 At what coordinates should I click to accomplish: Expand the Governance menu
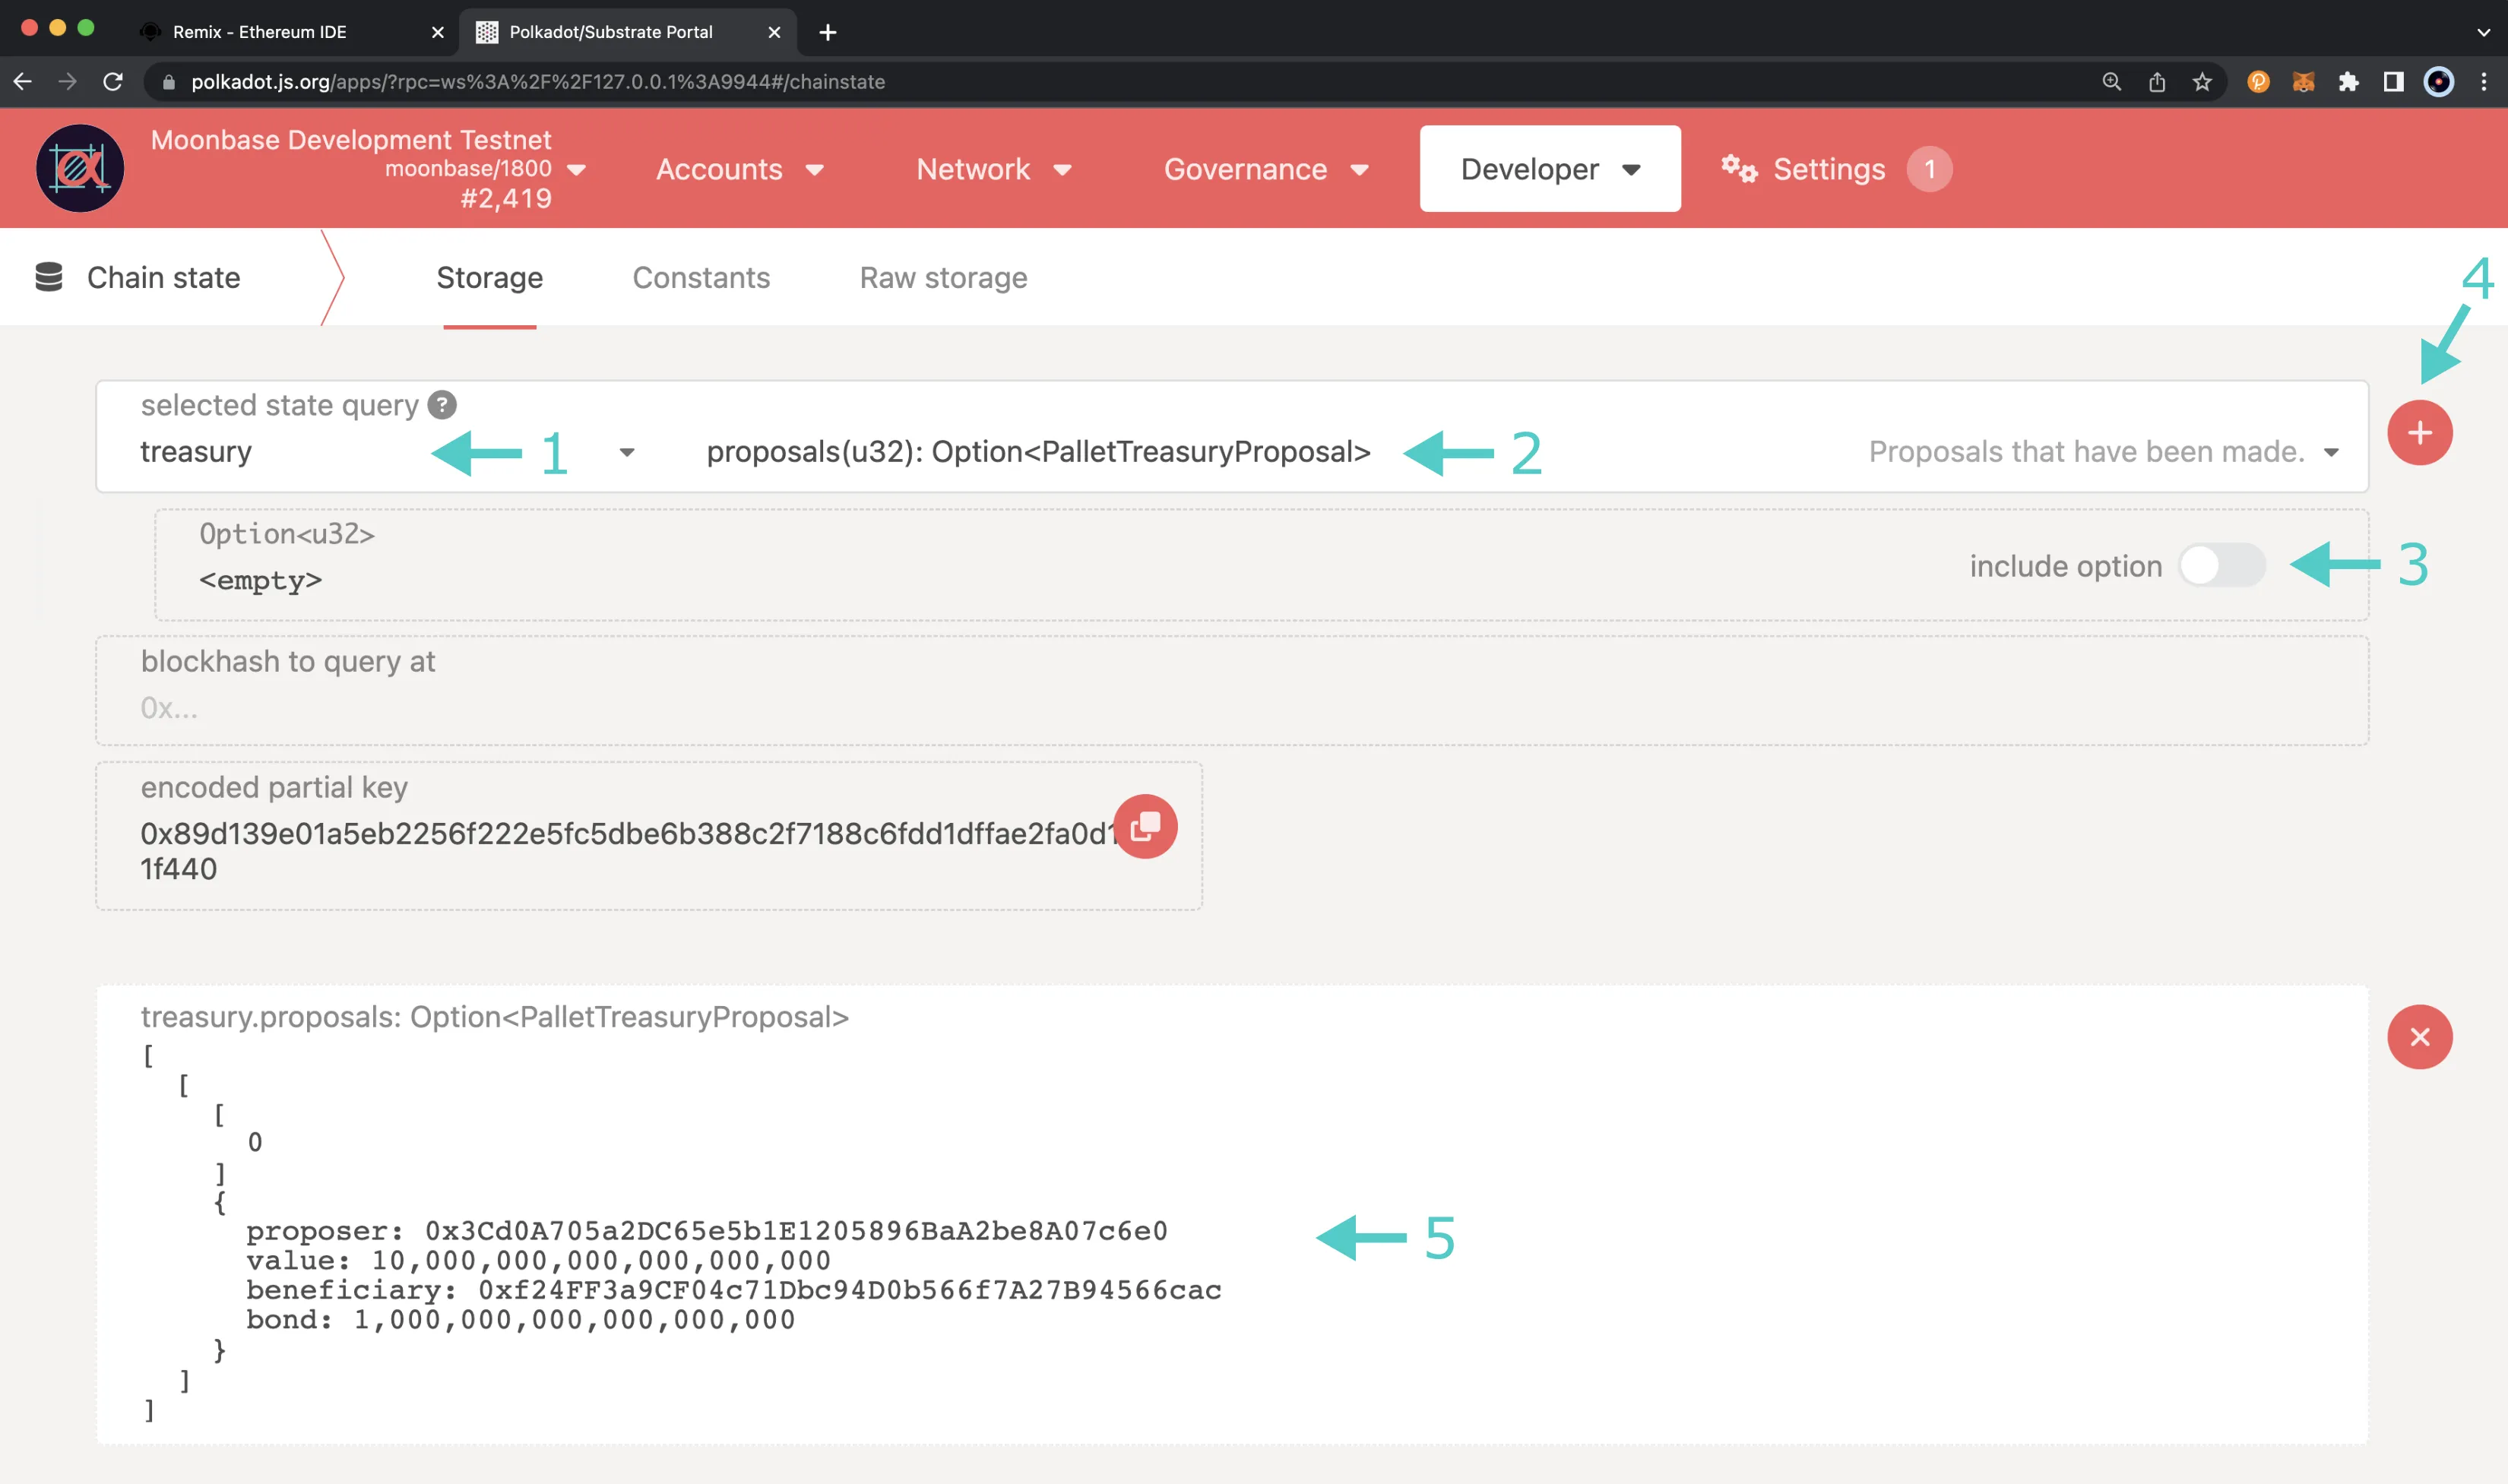point(1266,169)
